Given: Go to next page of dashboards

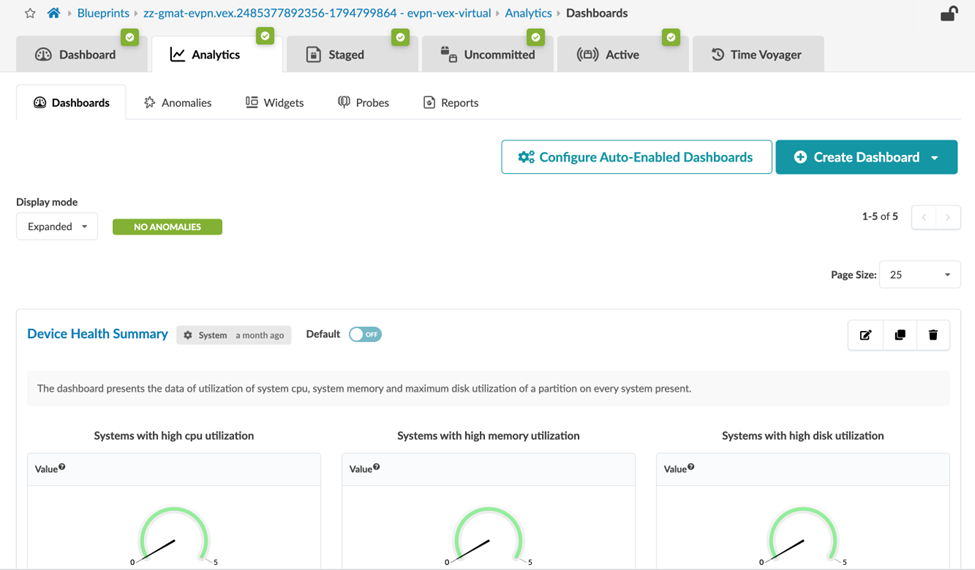Looking at the screenshot, I should click(x=948, y=217).
